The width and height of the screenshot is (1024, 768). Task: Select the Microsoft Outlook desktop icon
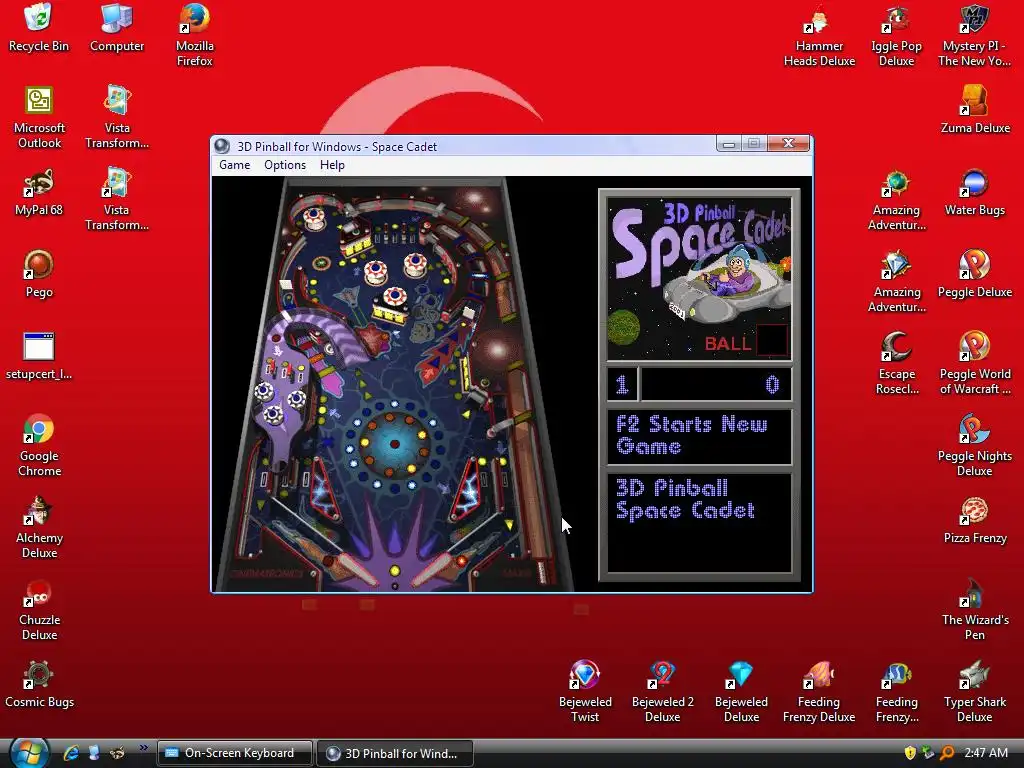39,118
